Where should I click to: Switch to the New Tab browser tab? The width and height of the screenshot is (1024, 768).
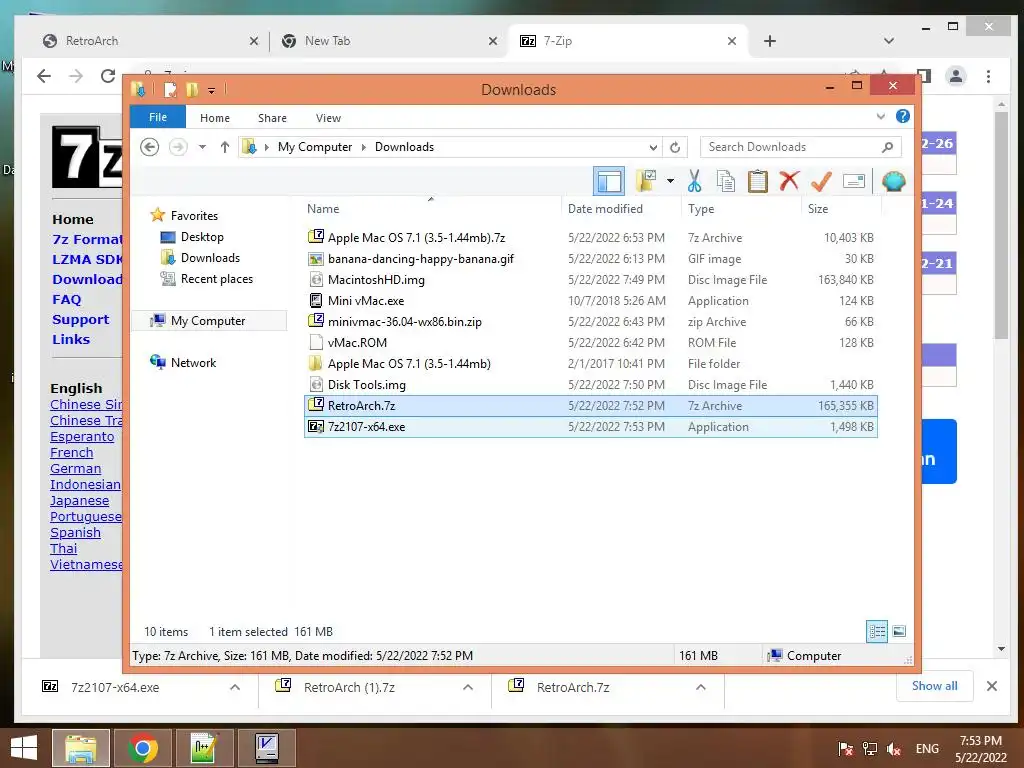(x=389, y=40)
